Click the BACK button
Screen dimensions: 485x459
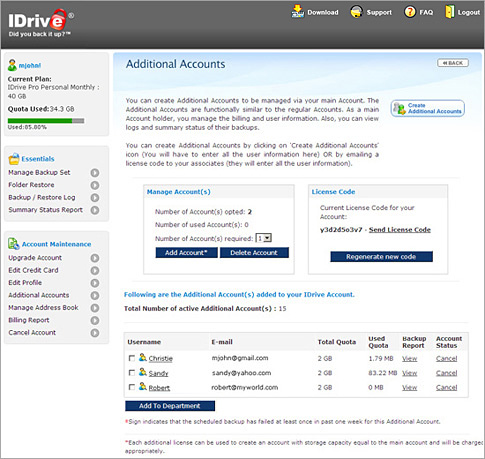tap(453, 63)
